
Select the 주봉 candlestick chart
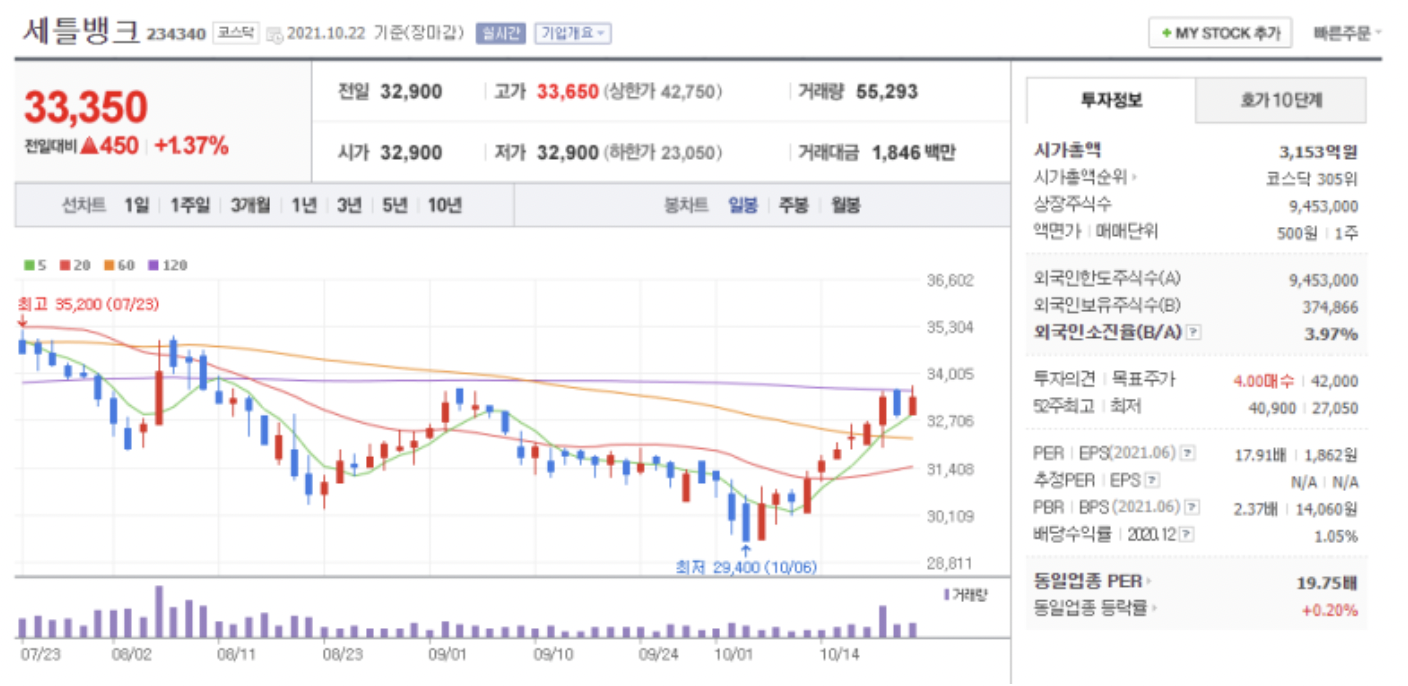pyautogui.click(x=793, y=205)
